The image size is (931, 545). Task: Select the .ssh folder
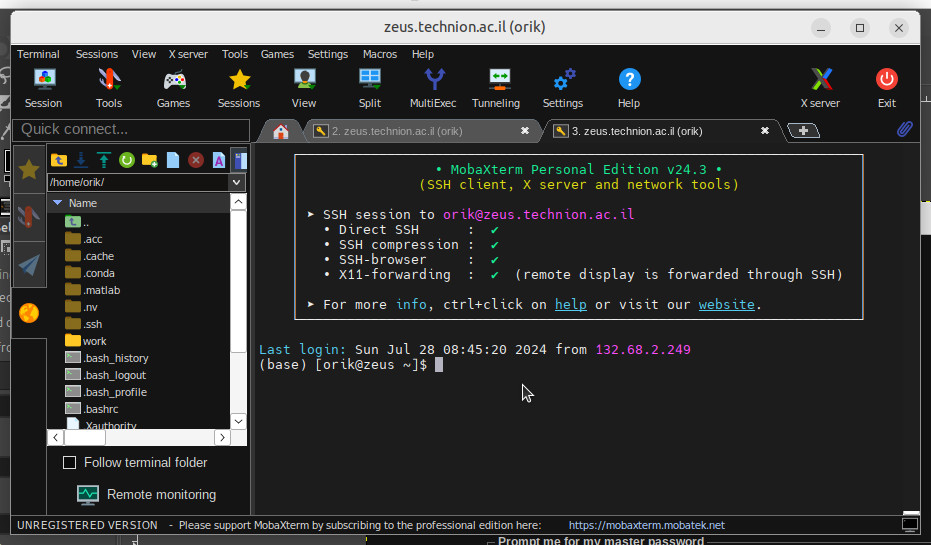(x=83, y=324)
